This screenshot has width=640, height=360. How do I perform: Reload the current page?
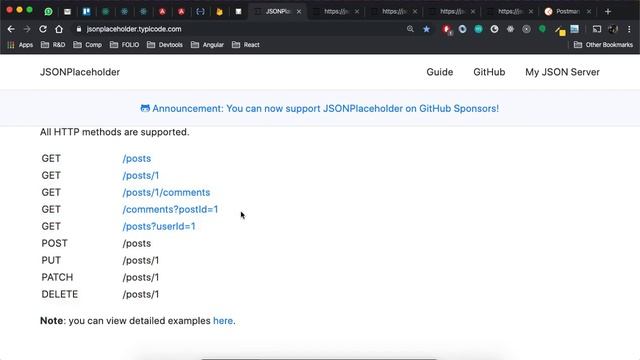[43, 29]
